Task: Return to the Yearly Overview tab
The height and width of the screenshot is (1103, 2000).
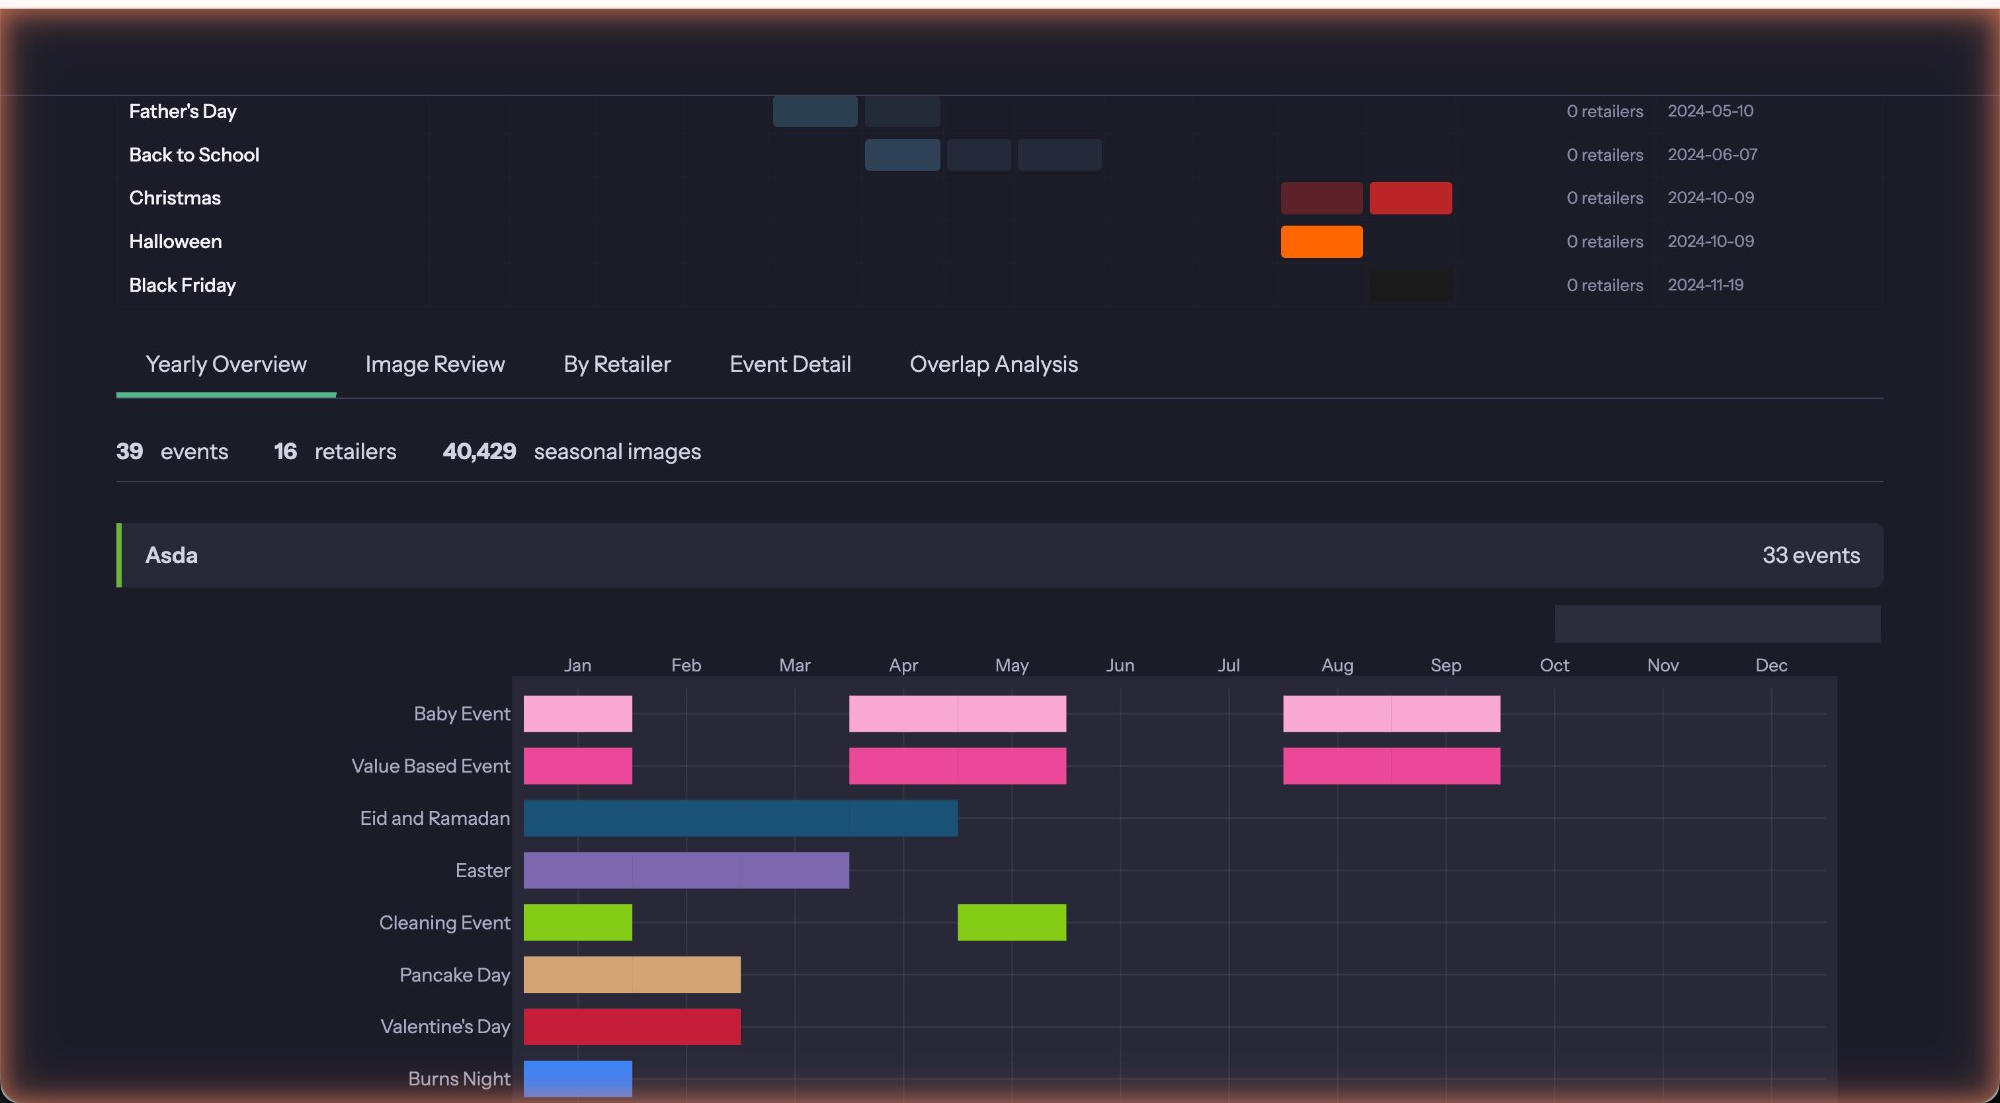Action: pos(225,364)
